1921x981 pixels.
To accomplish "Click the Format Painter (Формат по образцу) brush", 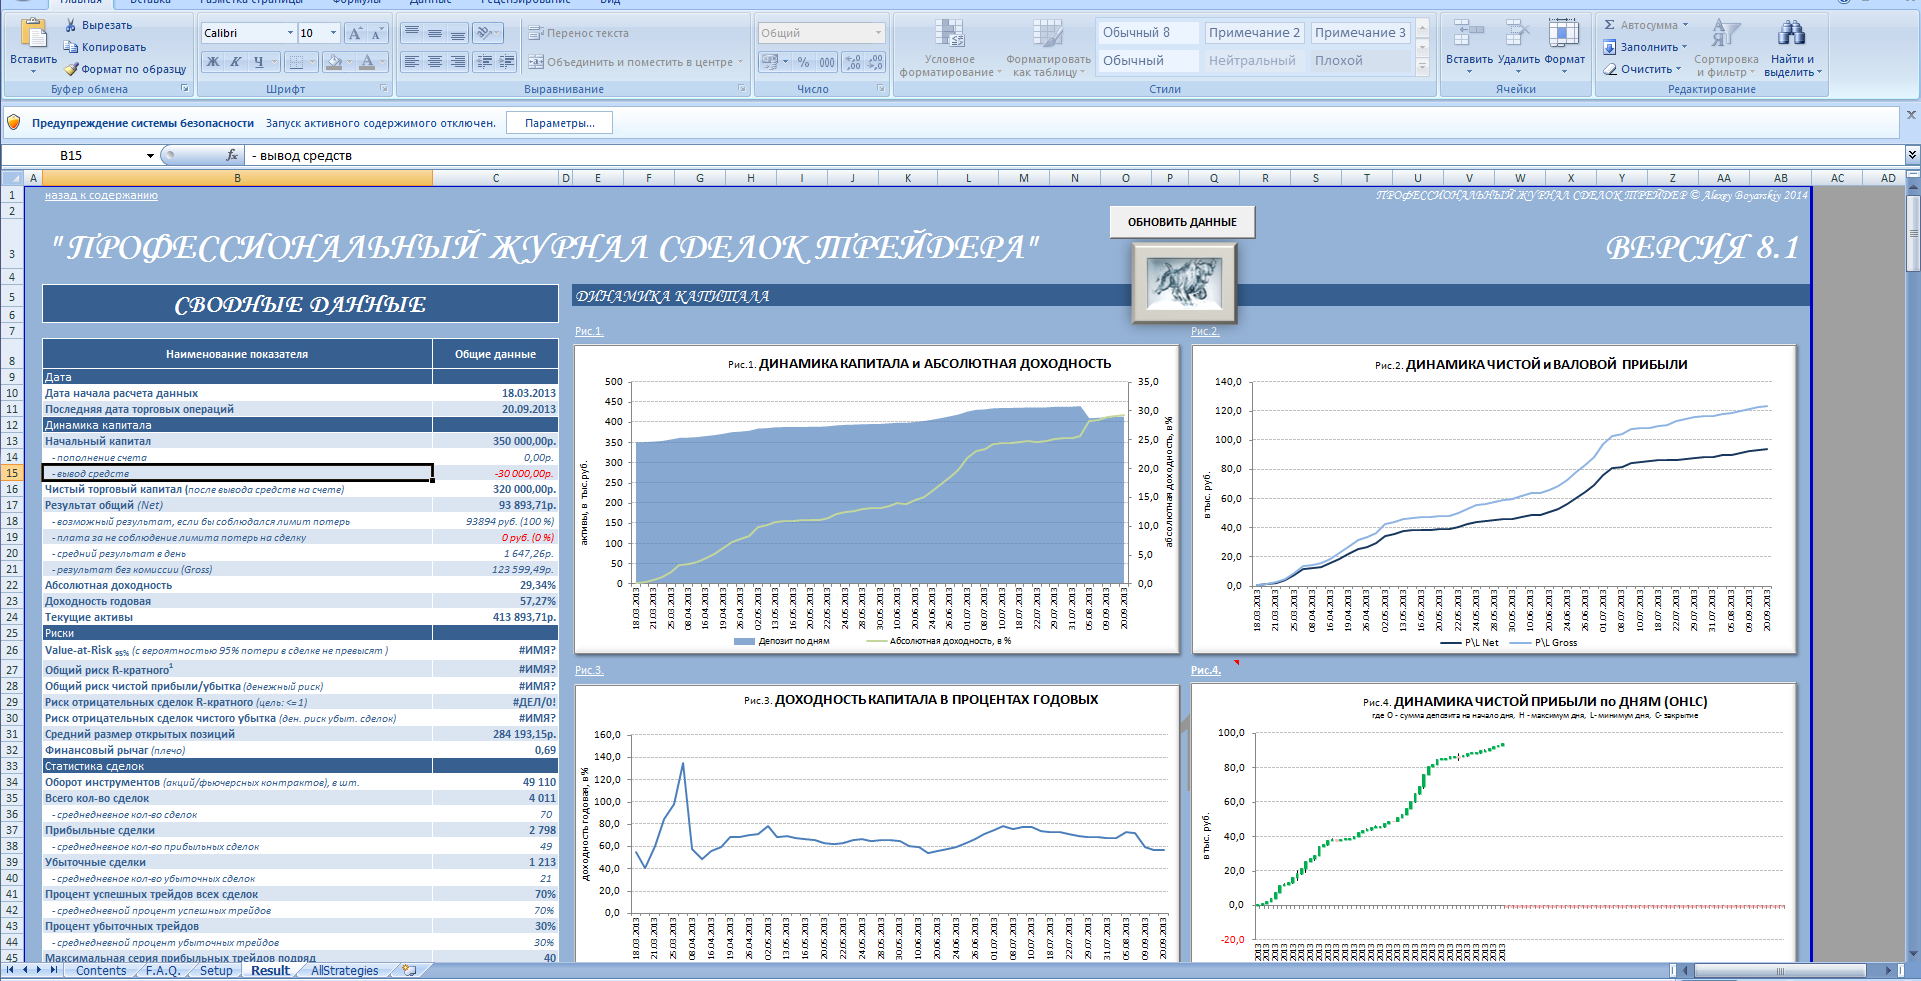I will (x=71, y=69).
